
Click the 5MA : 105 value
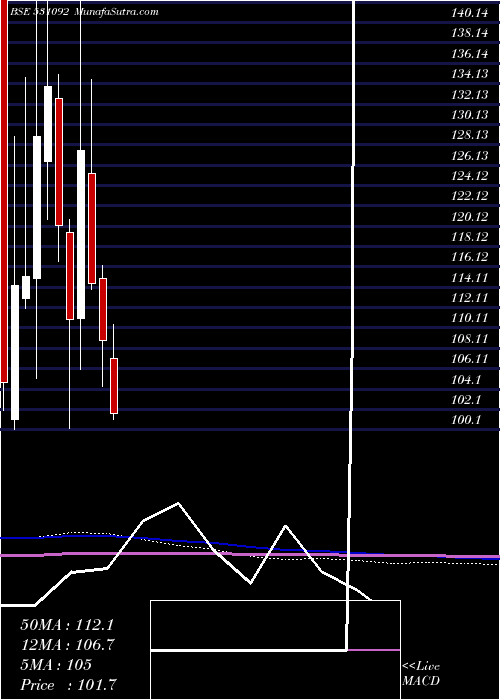click(56, 665)
